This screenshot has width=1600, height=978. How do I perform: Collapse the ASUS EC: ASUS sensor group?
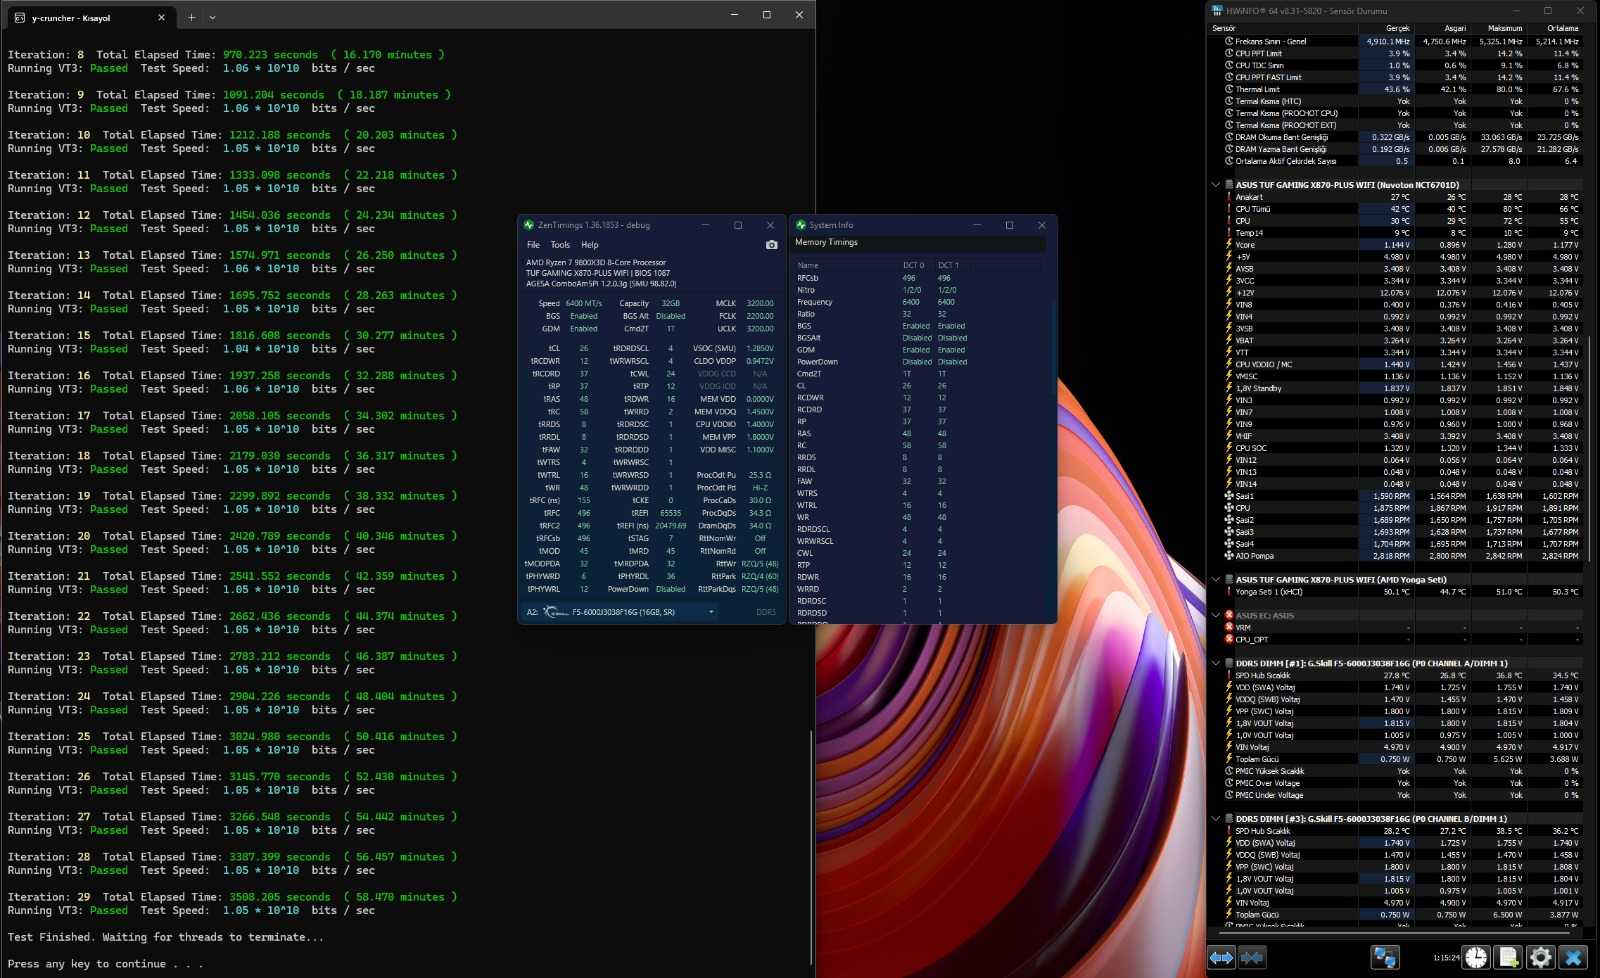tap(1216, 616)
